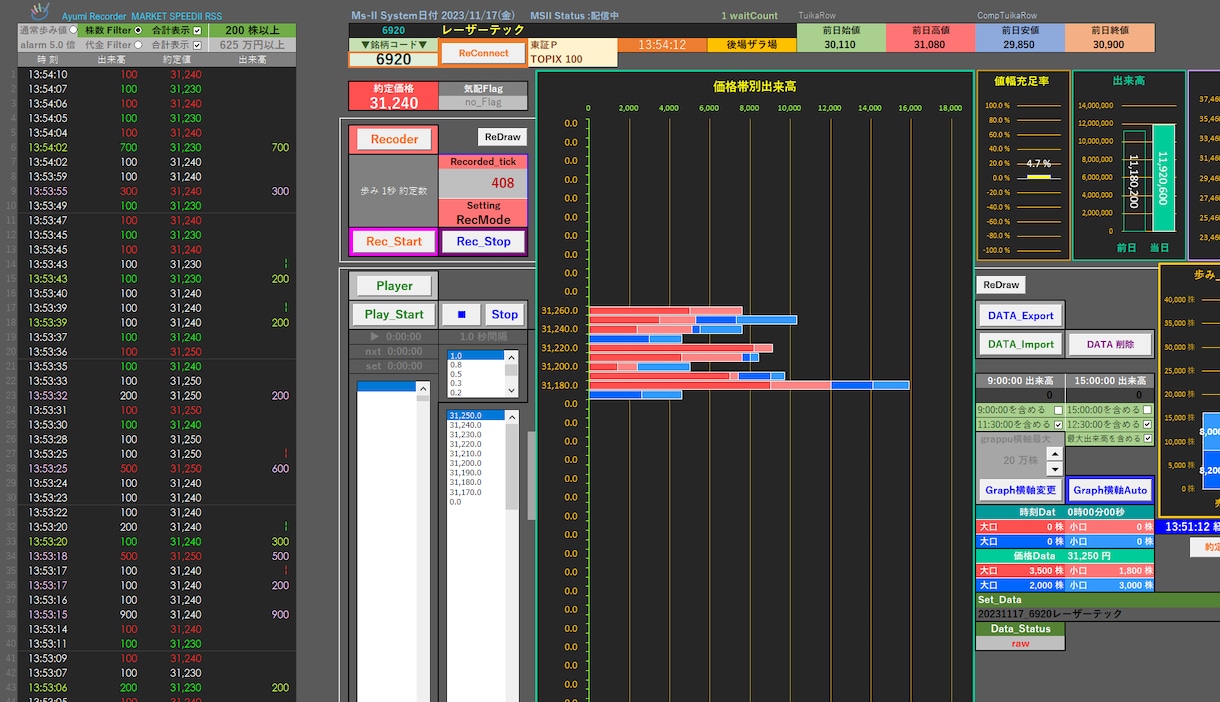Click the Recoder button
Viewport: 1220px width, 702px height.
click(394, 139)
